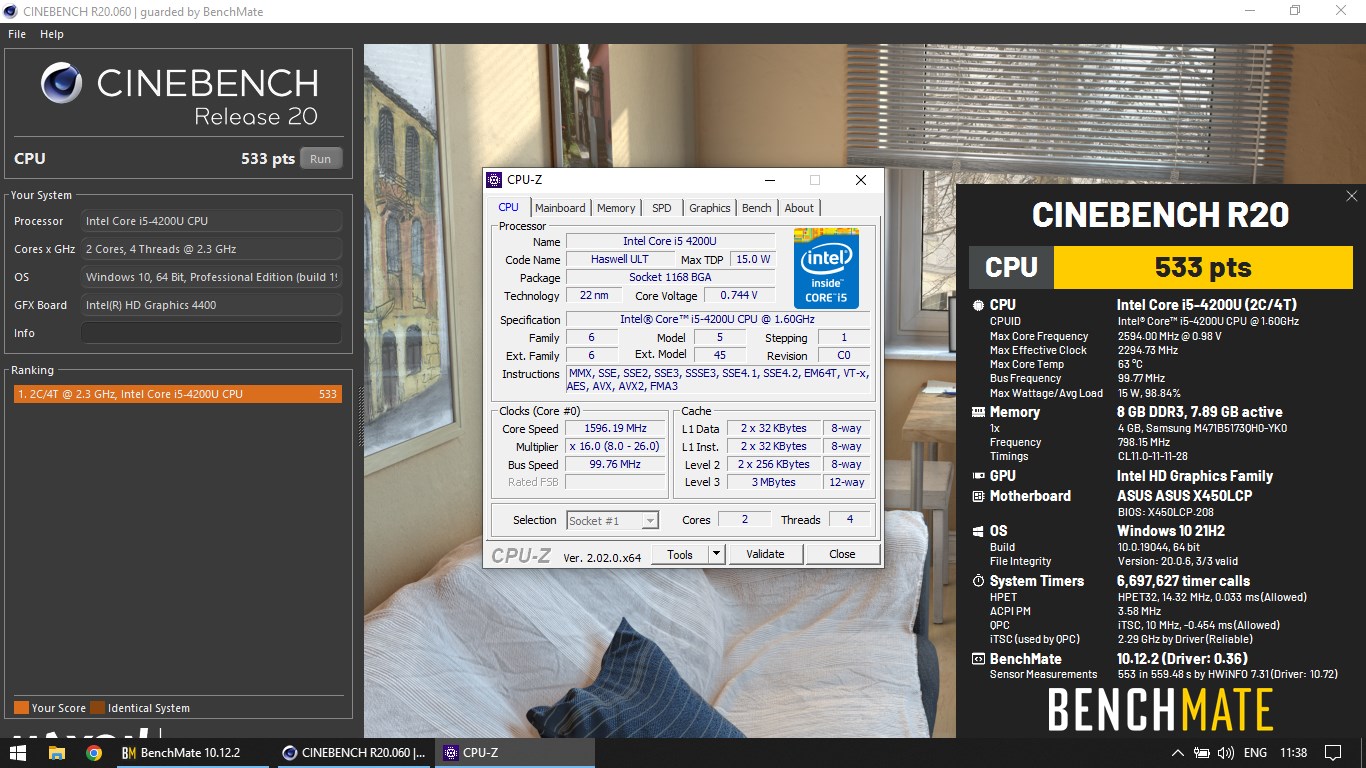Open the Socket #1 selection dropdown
This screenshot has height=768, width=1366.
pyautogui.click(x=613, y=520)
